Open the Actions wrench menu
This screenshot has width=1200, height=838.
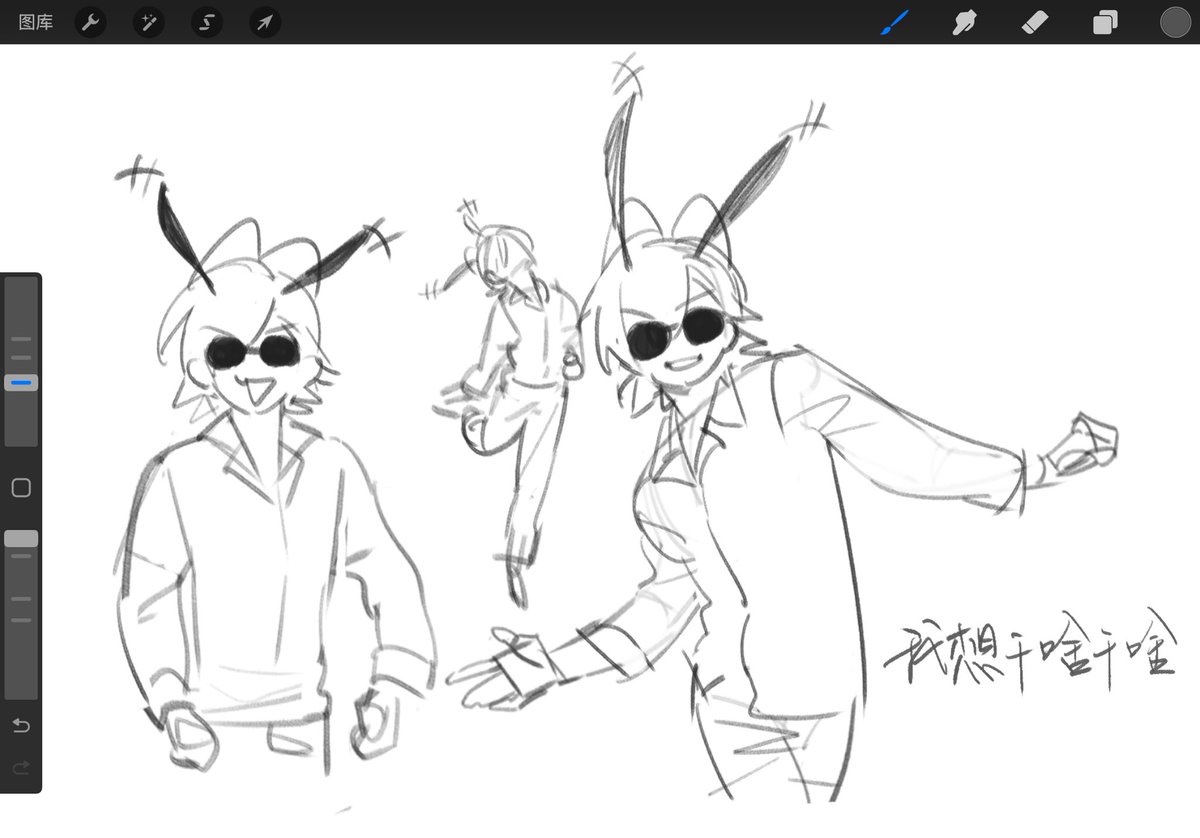[91, 22]
